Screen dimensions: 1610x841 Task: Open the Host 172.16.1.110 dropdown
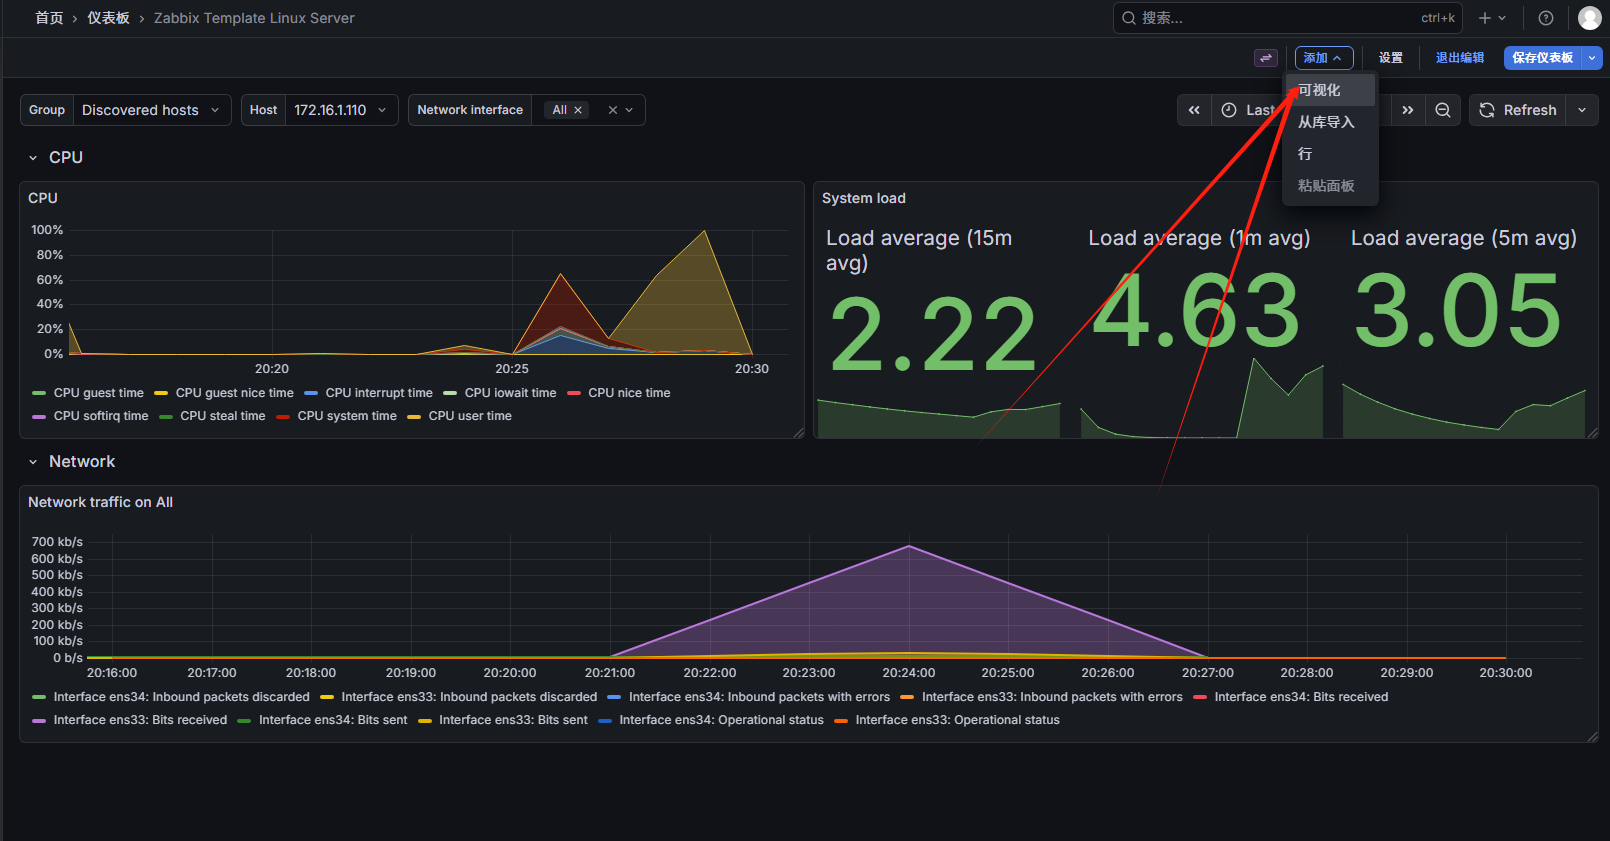click(341, 110)
